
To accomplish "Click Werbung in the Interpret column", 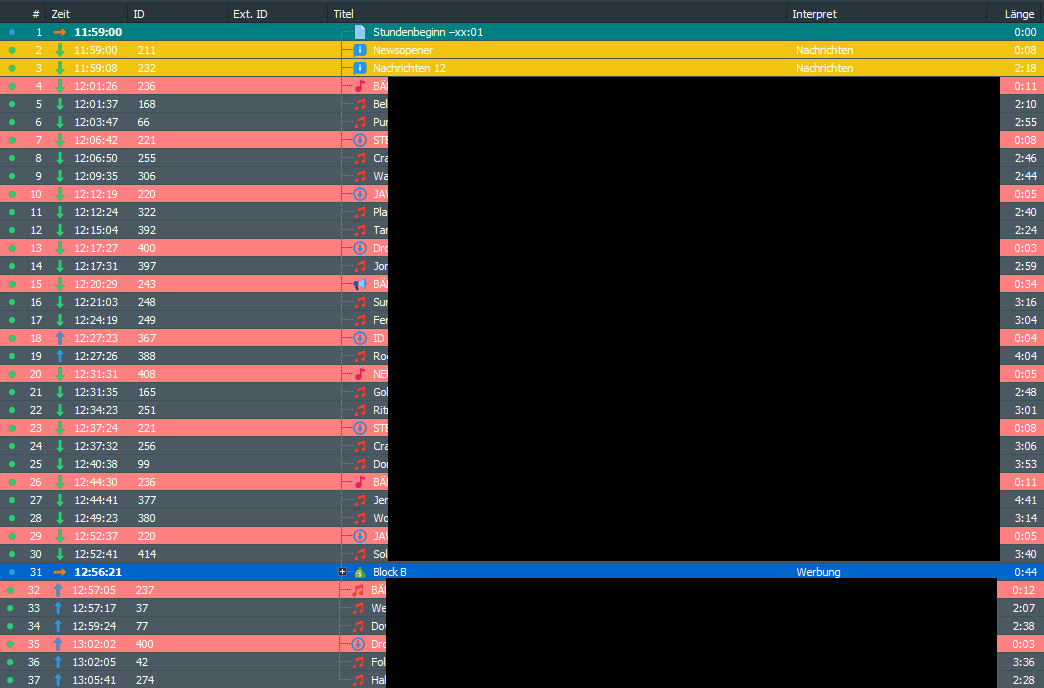I will click(818, 572).
